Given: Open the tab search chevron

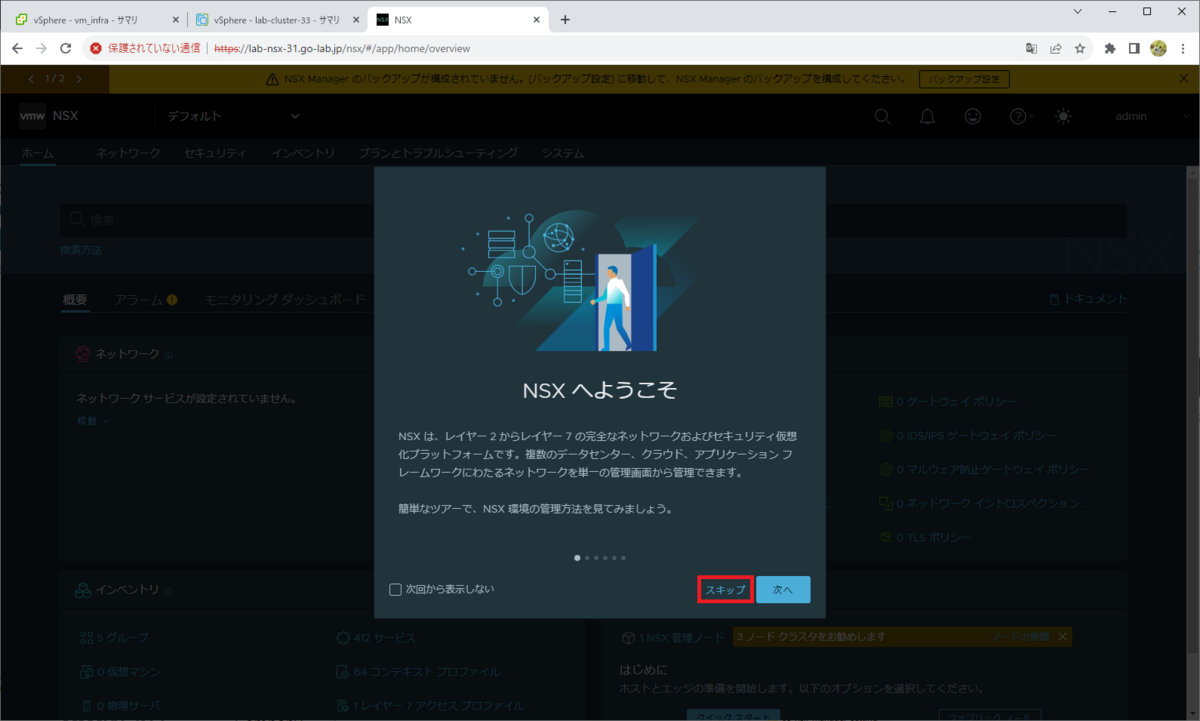Looking at the screenshot, I should pos(1078,11).
